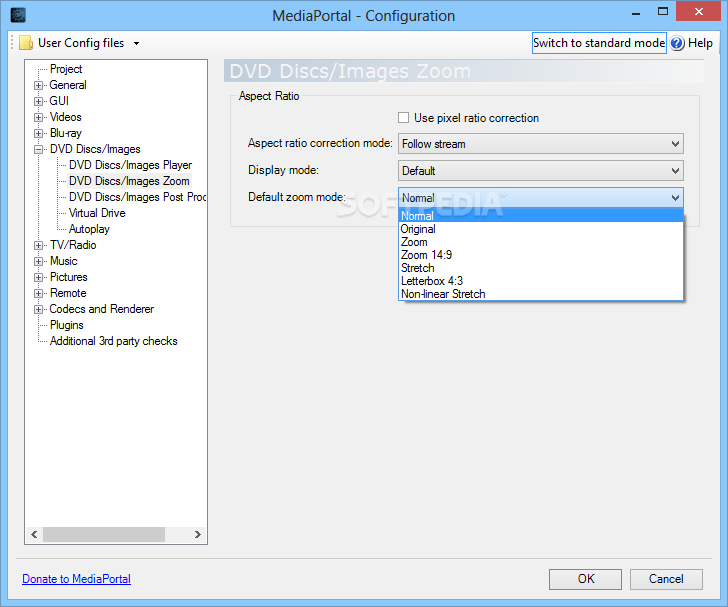Expand the General tree node
Image resolution: width=728 pixels, height=607 pixels.
point(39,85)
